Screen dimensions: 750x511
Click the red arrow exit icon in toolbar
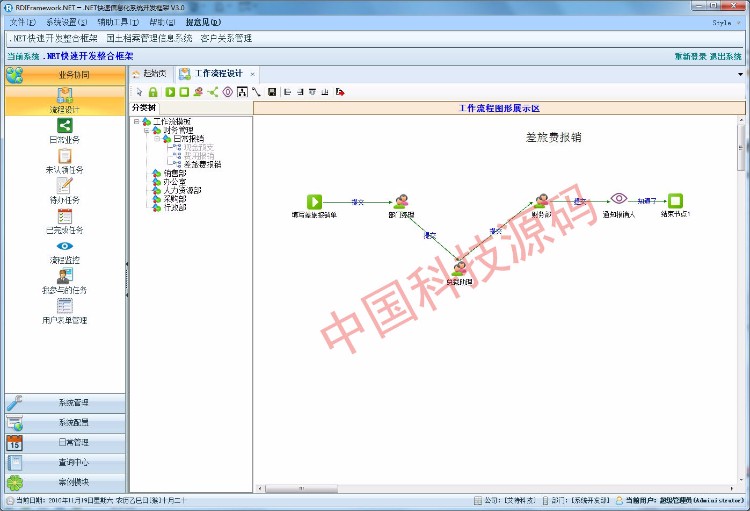coord(340,92)
